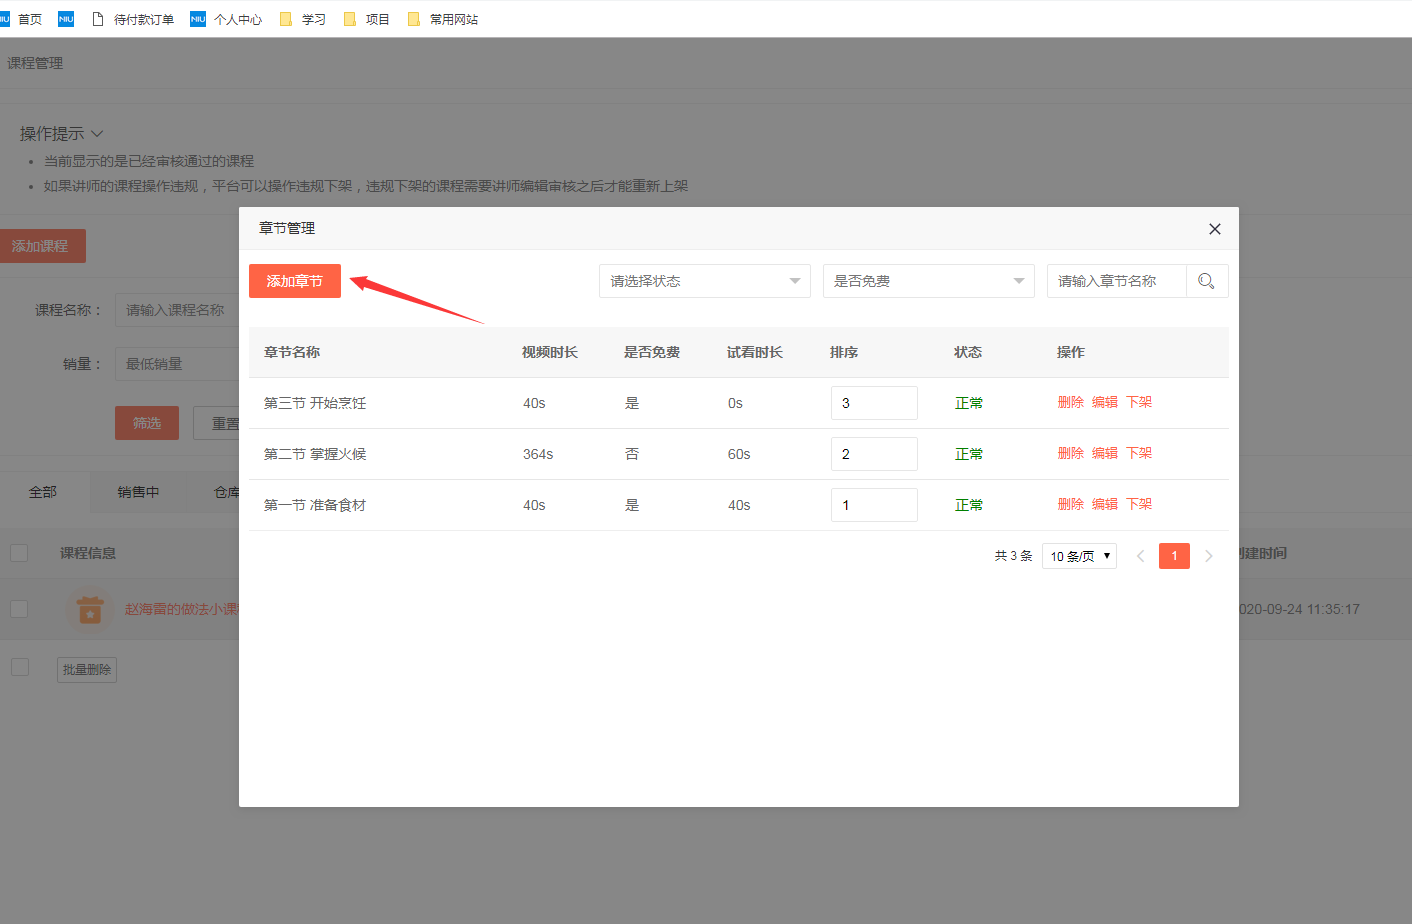Open the 是否免费 dropdown
The image size is (1412, 924).
[929, 281]
